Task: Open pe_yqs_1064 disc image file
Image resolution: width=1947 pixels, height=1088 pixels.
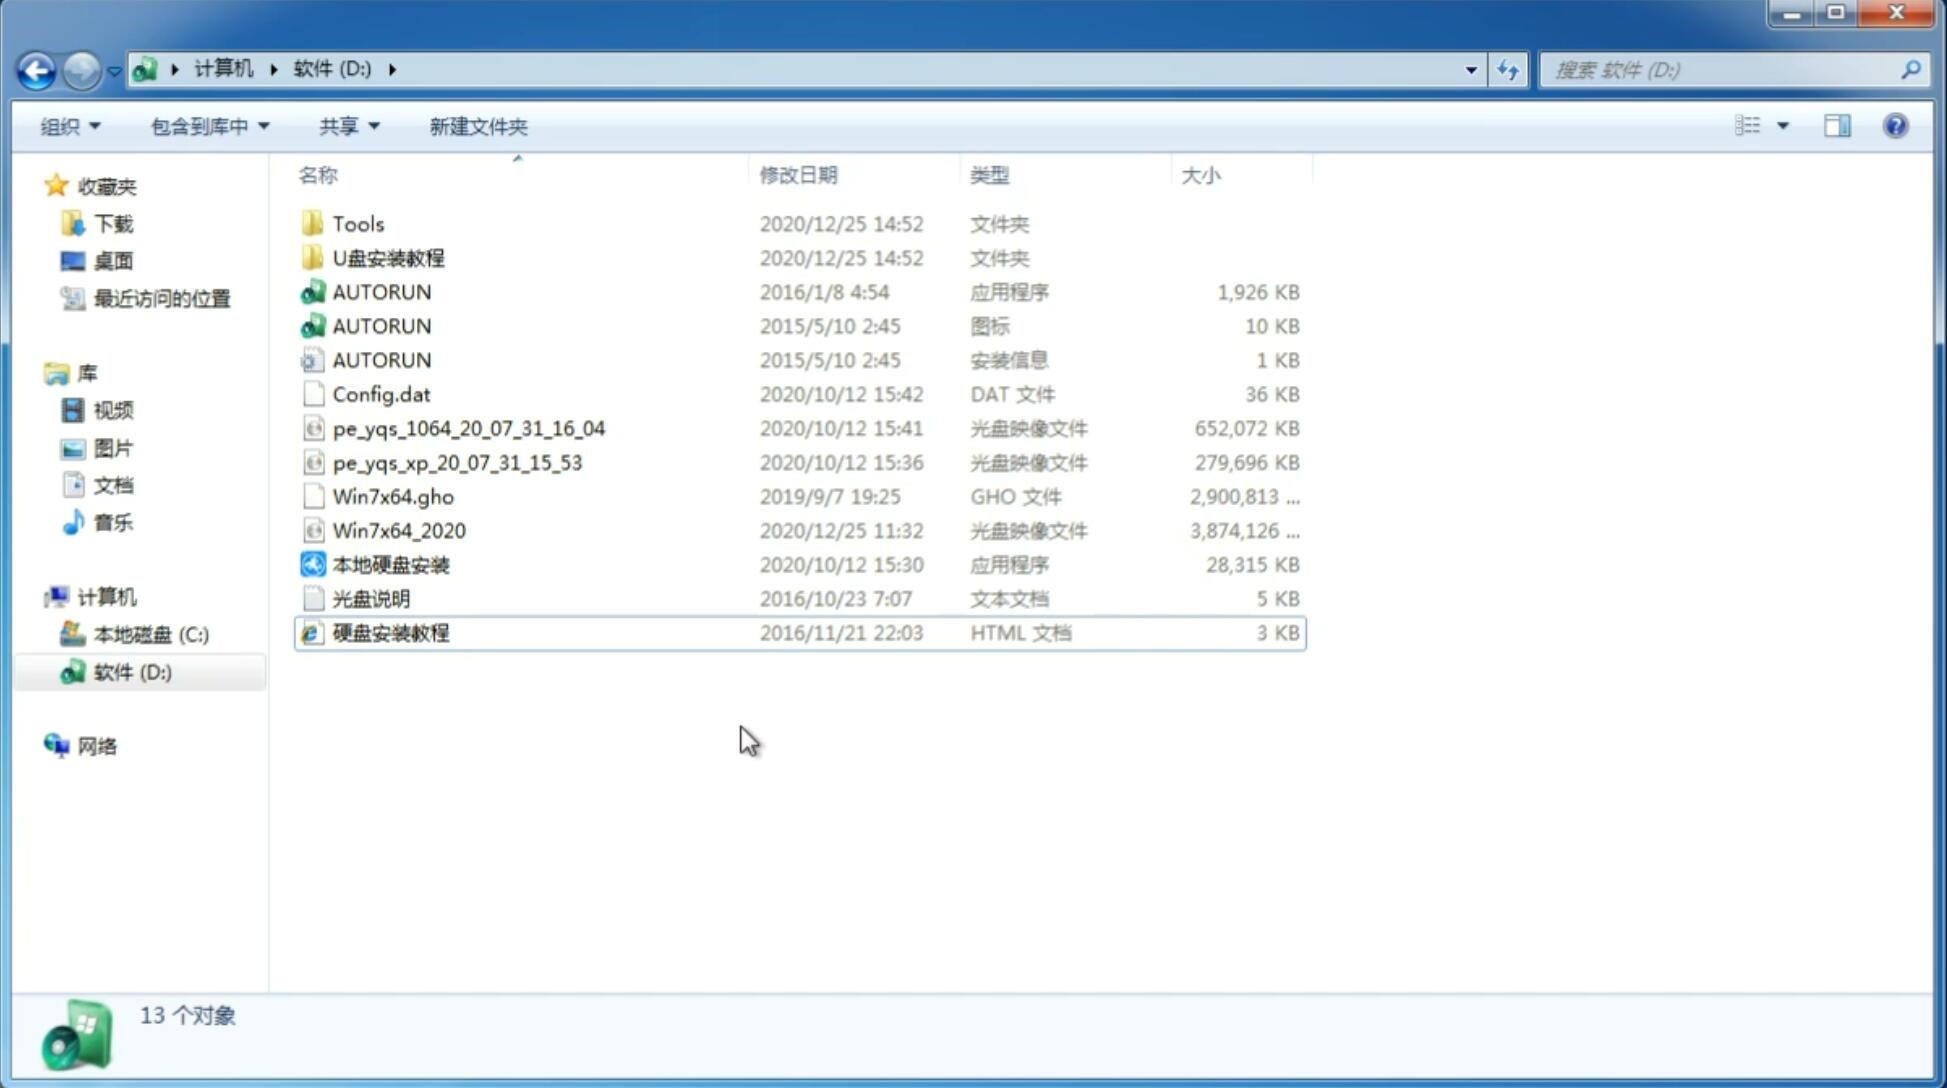Action: click(469, 428)
